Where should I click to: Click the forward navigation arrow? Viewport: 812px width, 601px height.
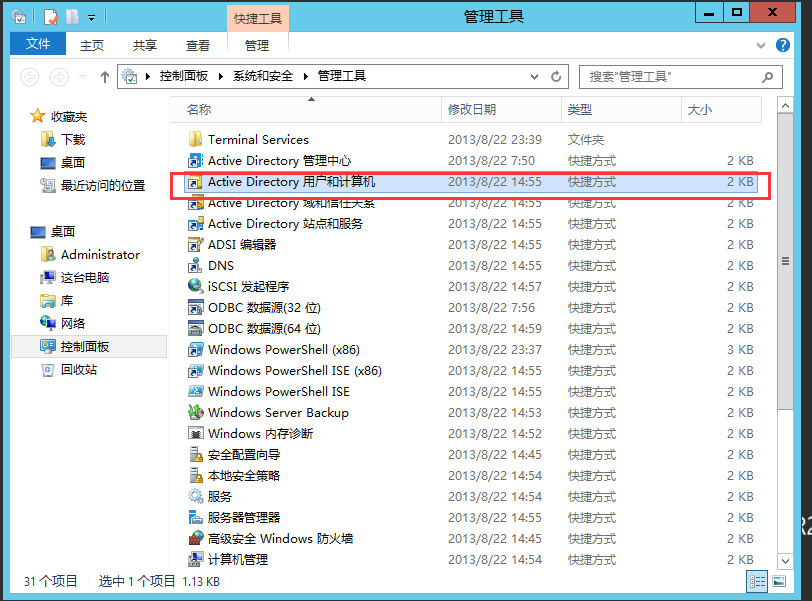pyautogui.click(x=59, y=77)
